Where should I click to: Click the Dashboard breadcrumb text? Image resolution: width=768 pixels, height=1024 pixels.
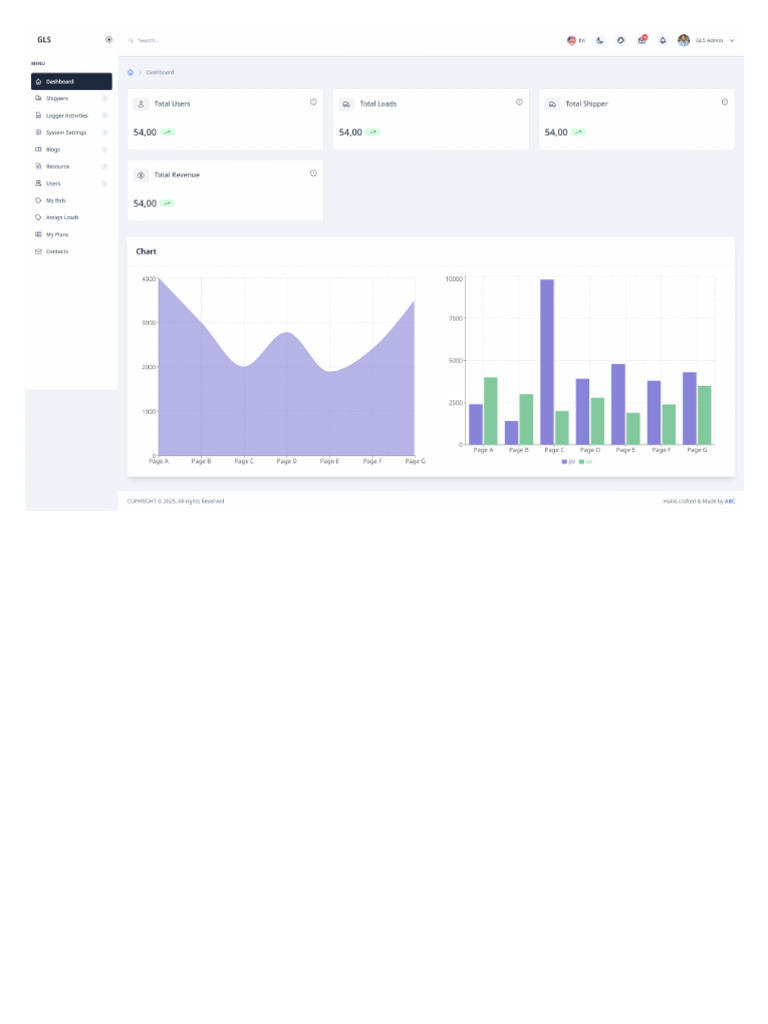[x=160, y=72]
